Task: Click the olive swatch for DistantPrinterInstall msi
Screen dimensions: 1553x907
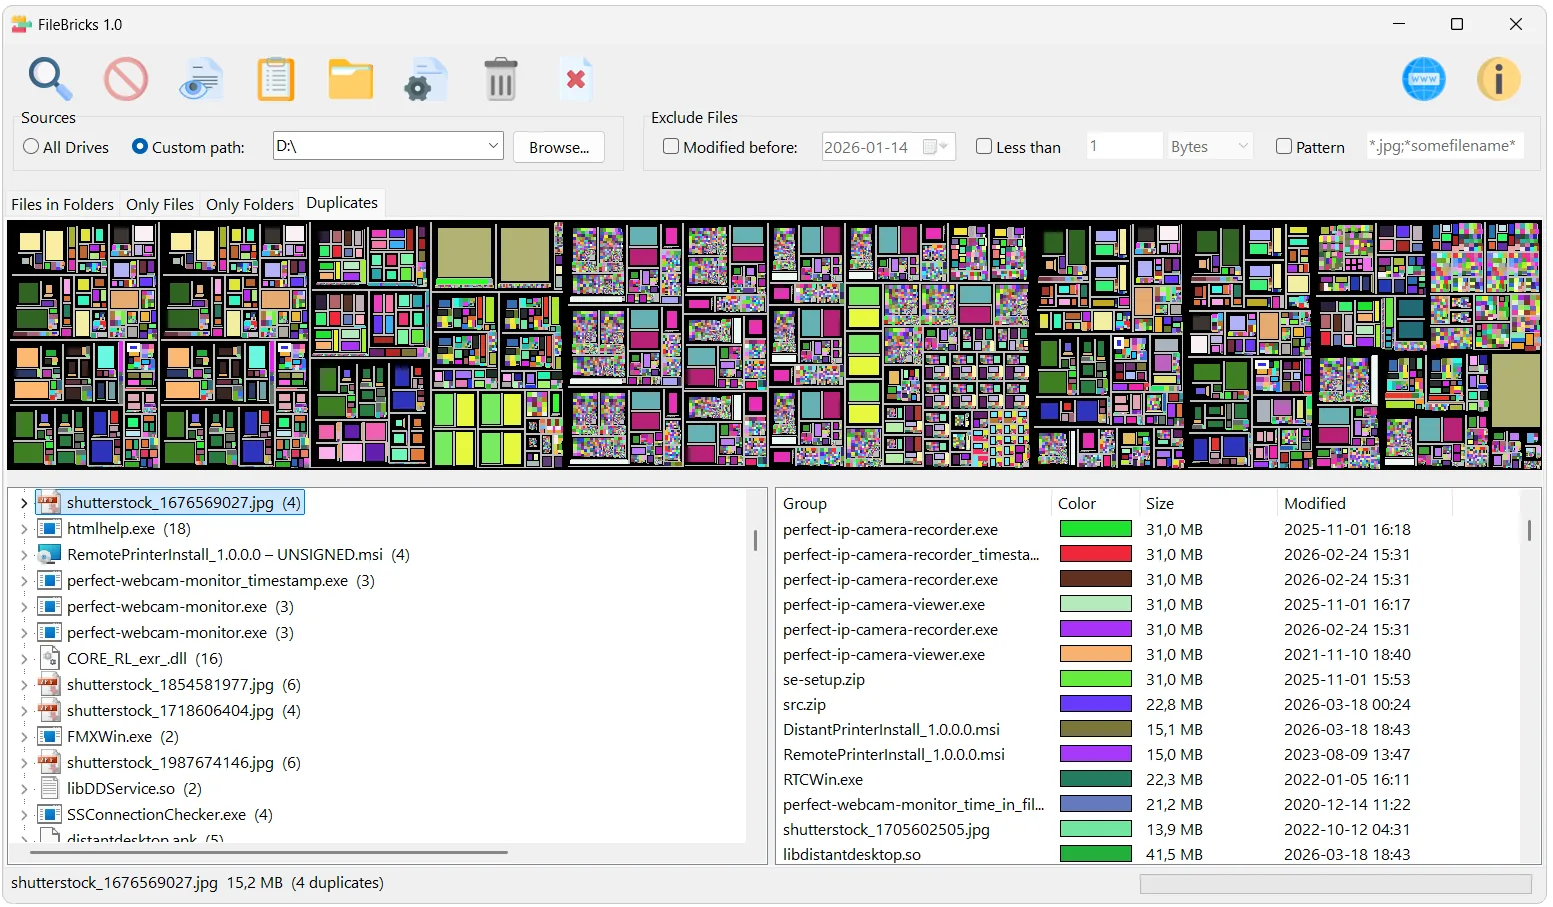Action: point(1096,729)
